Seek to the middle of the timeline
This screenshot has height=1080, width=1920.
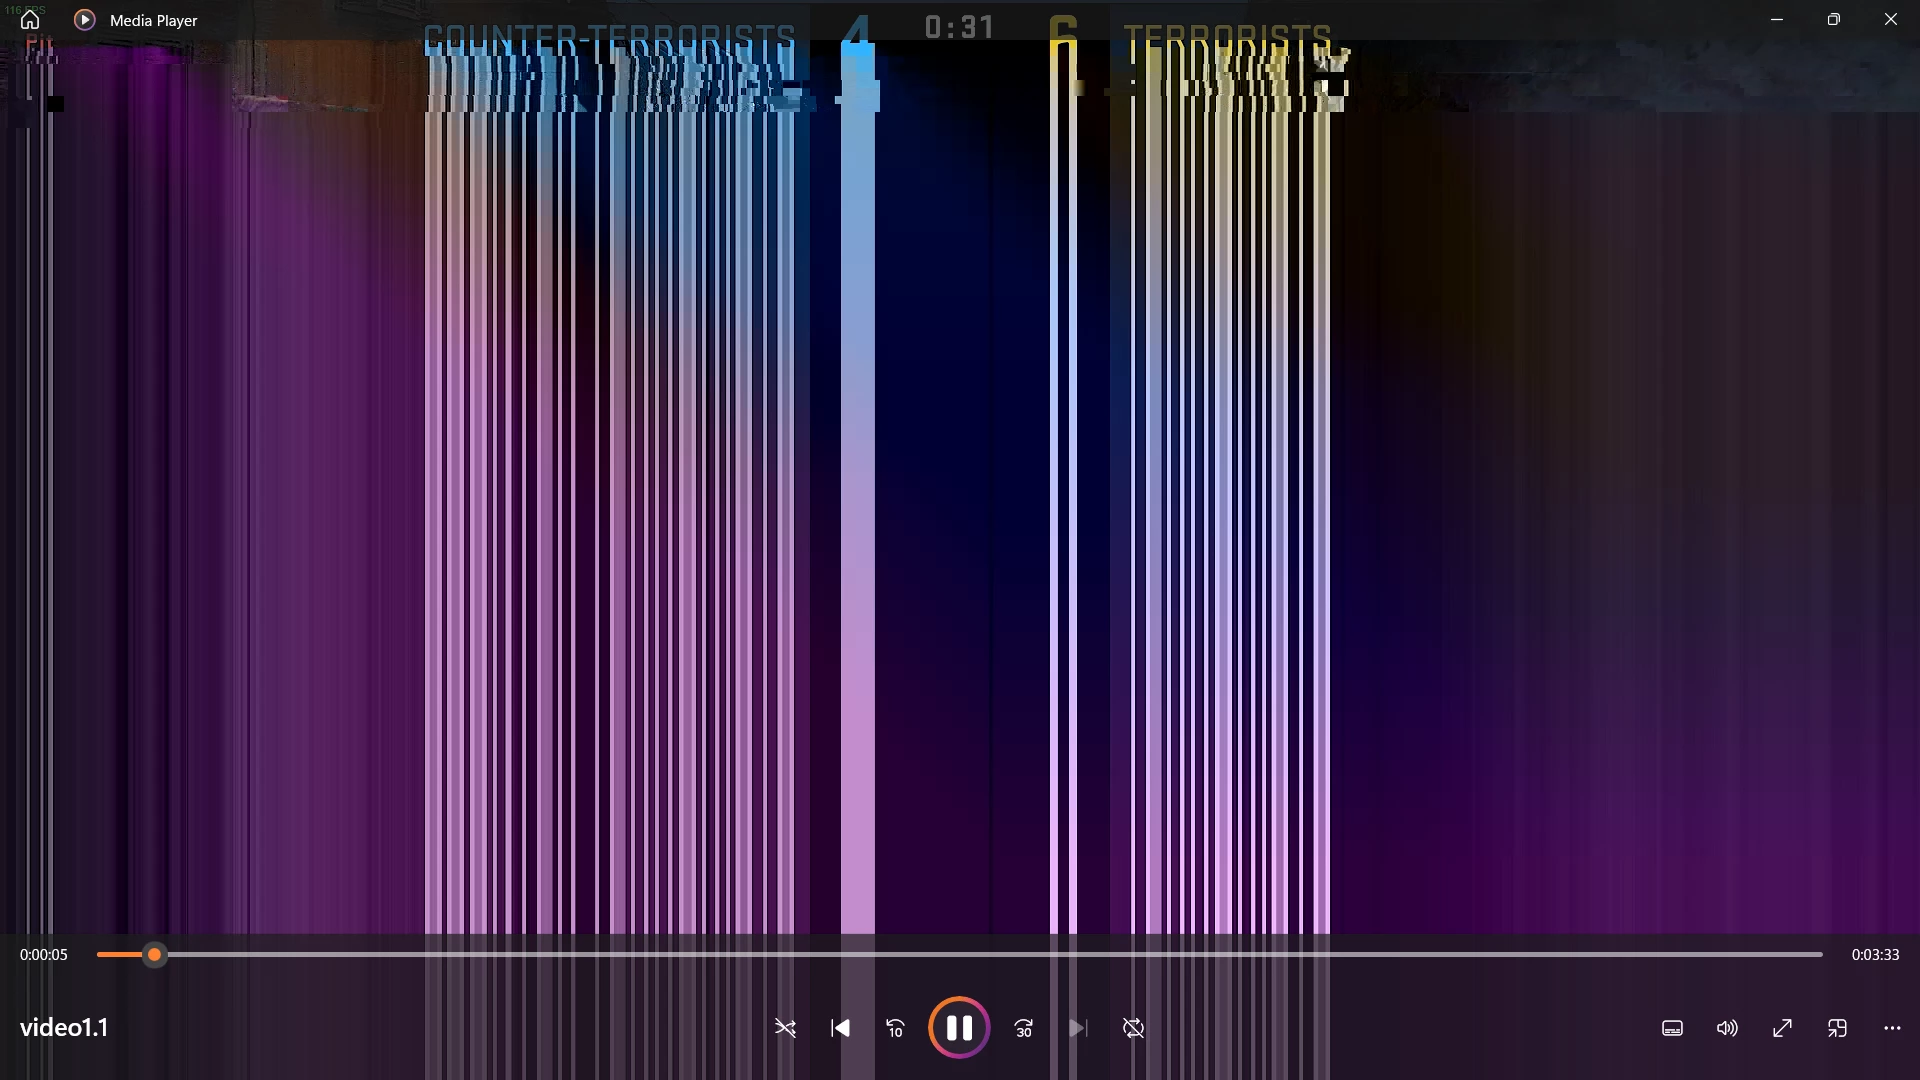(960, 955)
